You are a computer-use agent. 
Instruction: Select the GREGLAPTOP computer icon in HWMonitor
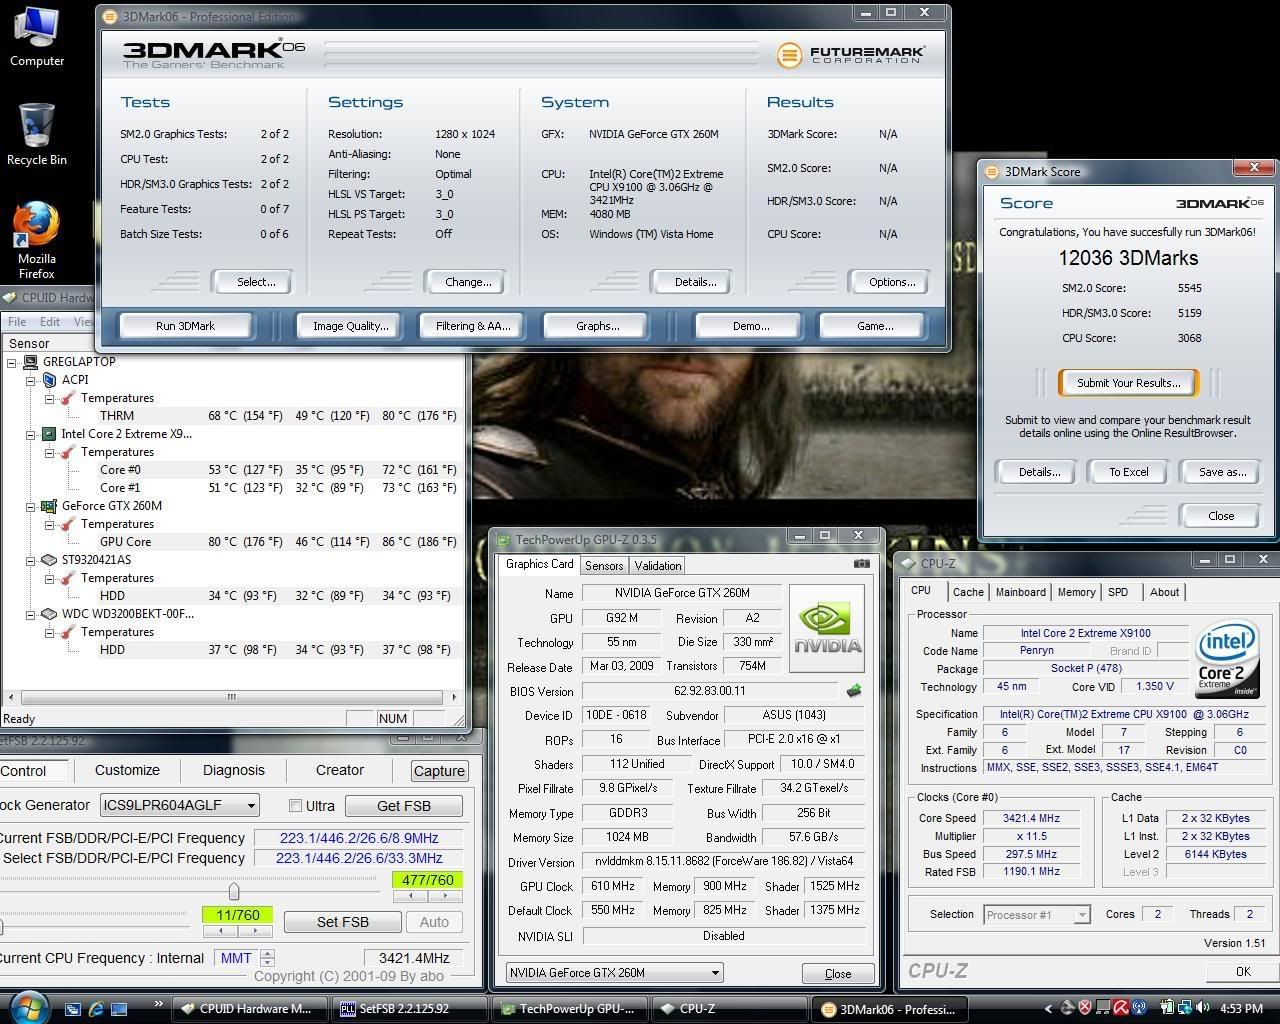tap(30, 362)
